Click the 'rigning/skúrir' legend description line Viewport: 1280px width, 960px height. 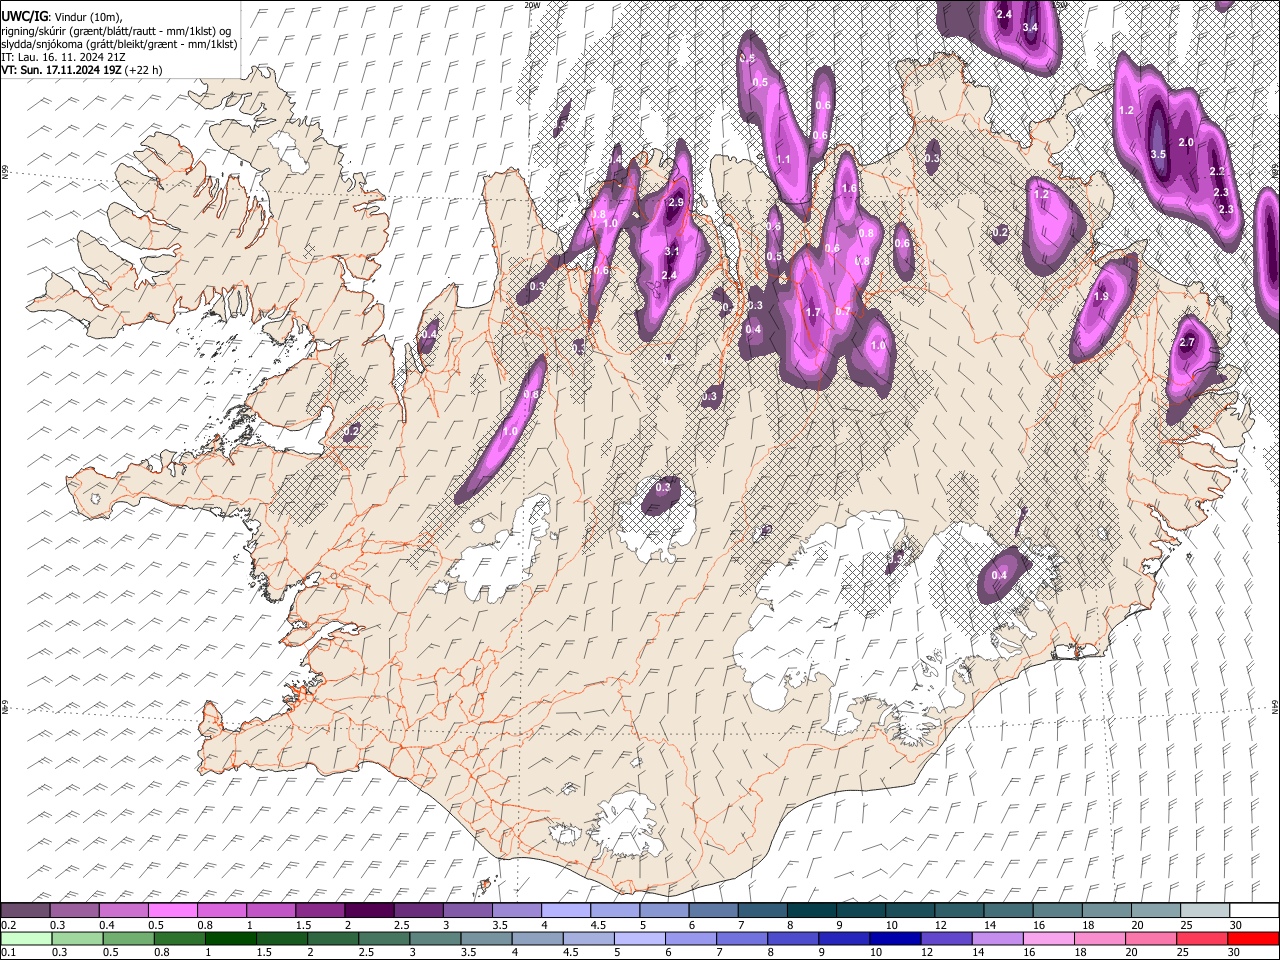point(116,31)
